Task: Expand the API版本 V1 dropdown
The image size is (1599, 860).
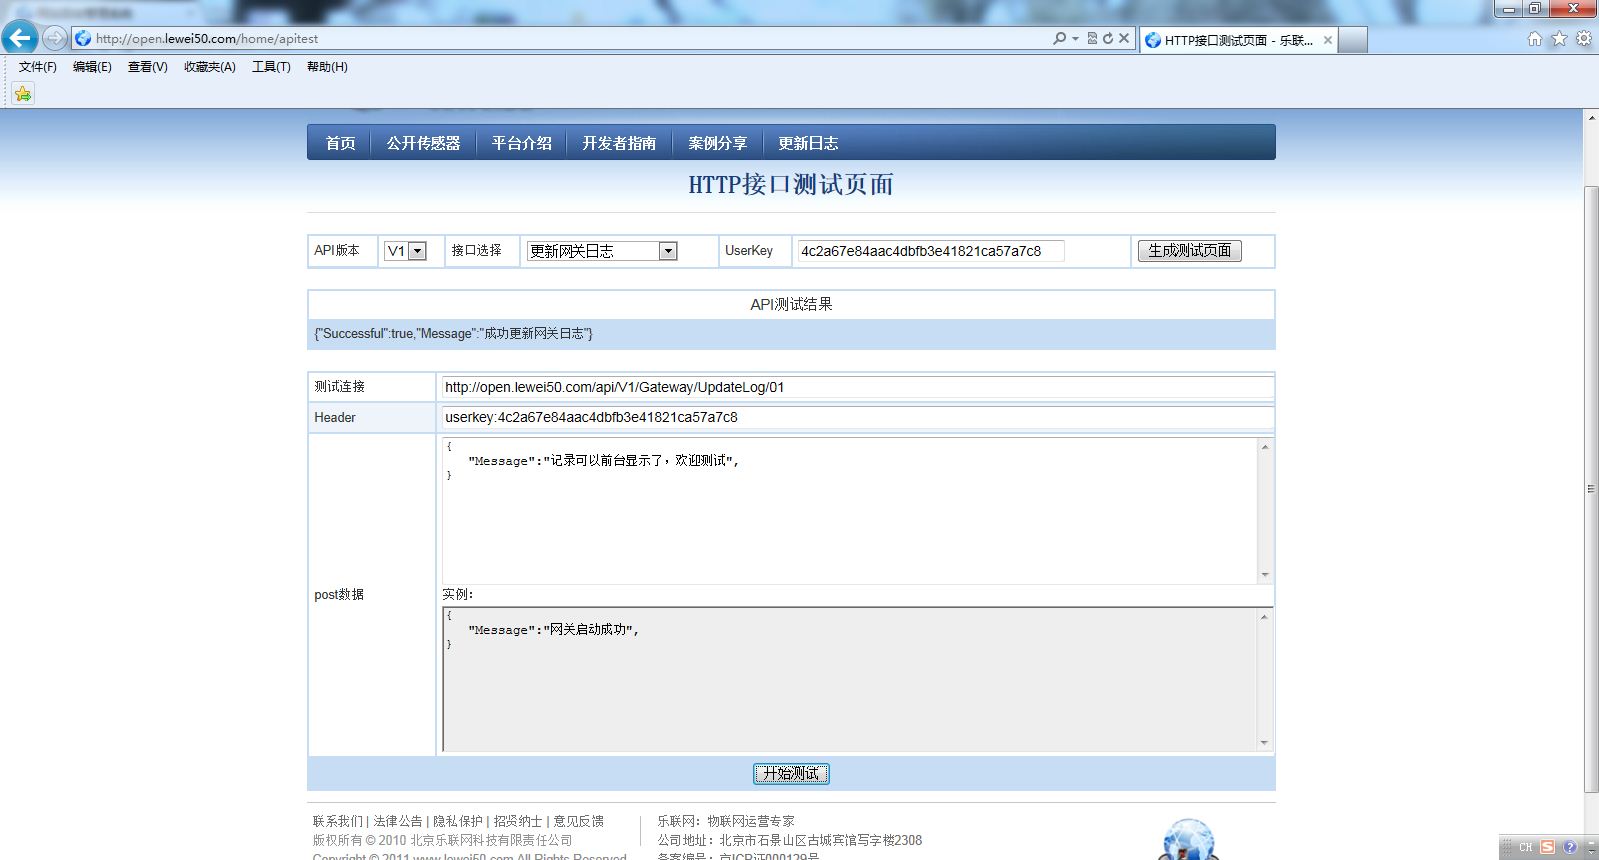Action: pos(417,251)
